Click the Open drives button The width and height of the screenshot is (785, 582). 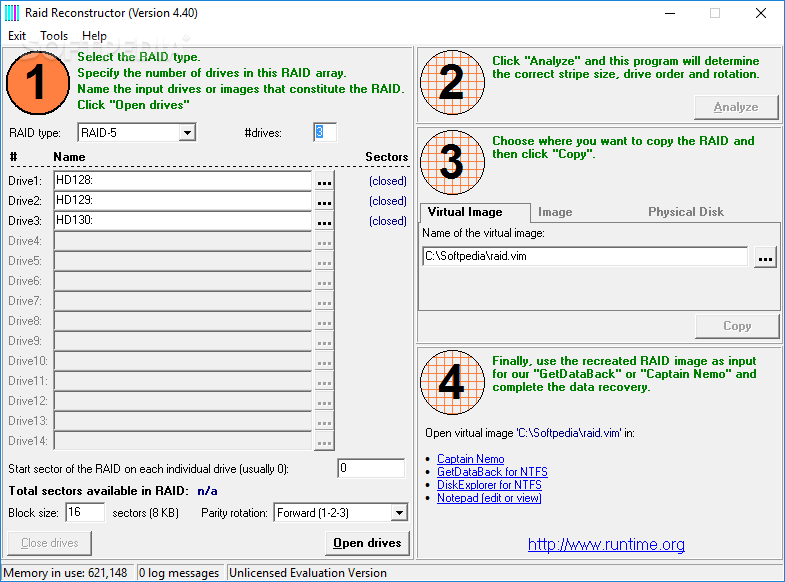(367, 543)
